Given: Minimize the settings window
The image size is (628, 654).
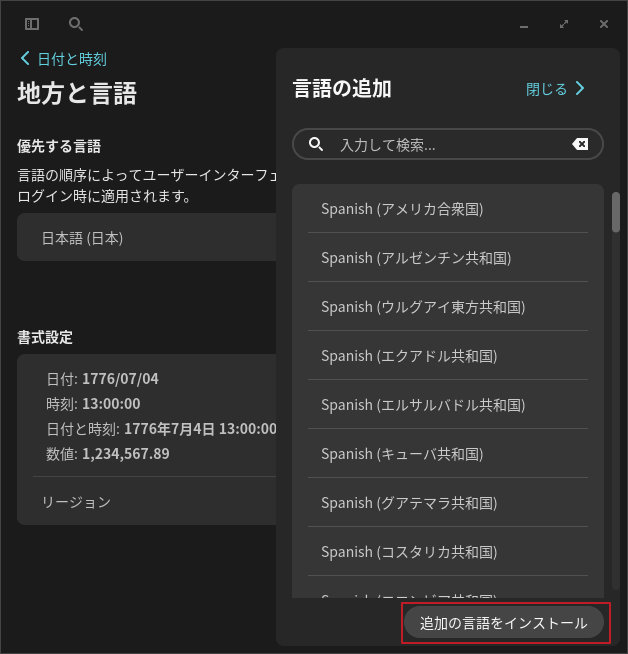Looking at the screenshot, I should 524,24.
